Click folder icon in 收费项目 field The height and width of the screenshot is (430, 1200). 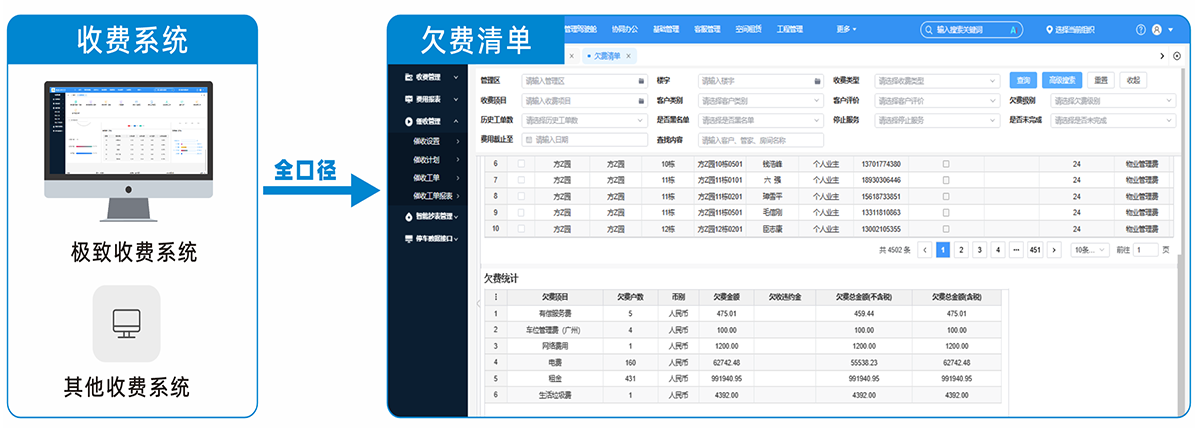click(x=640, y=100)
